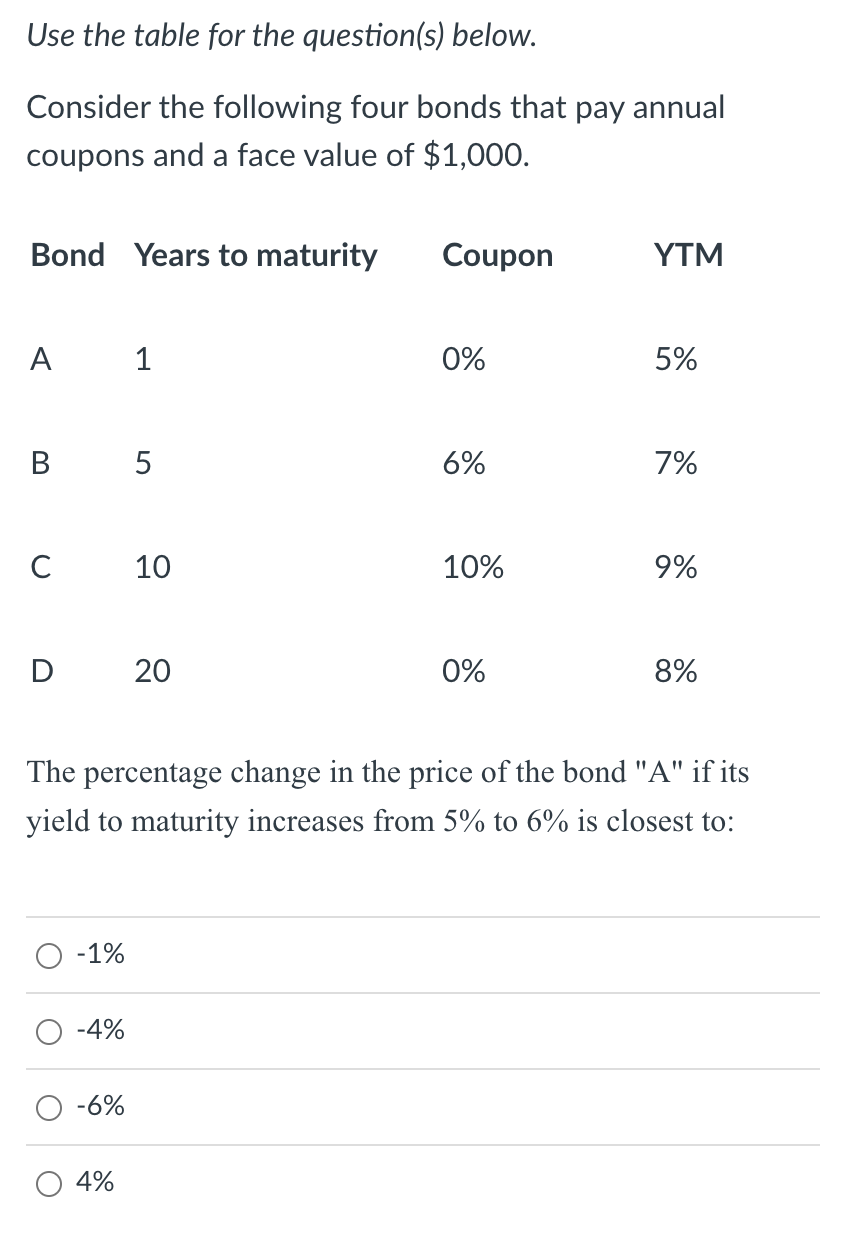Click the Coupon column header
Viewport: 852px width, 1240px height.
coord(497,255)
